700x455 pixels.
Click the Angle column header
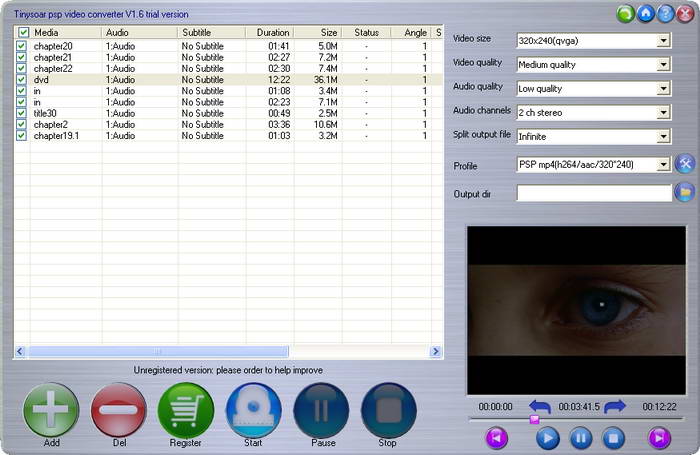coord(411,32)
